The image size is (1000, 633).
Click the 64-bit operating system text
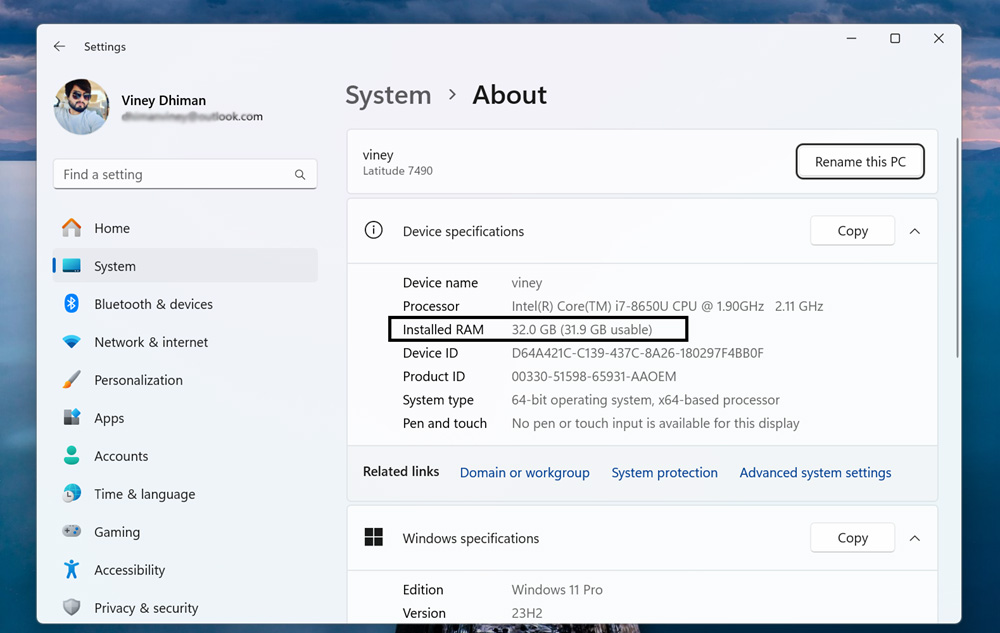[x=645, y=400]
